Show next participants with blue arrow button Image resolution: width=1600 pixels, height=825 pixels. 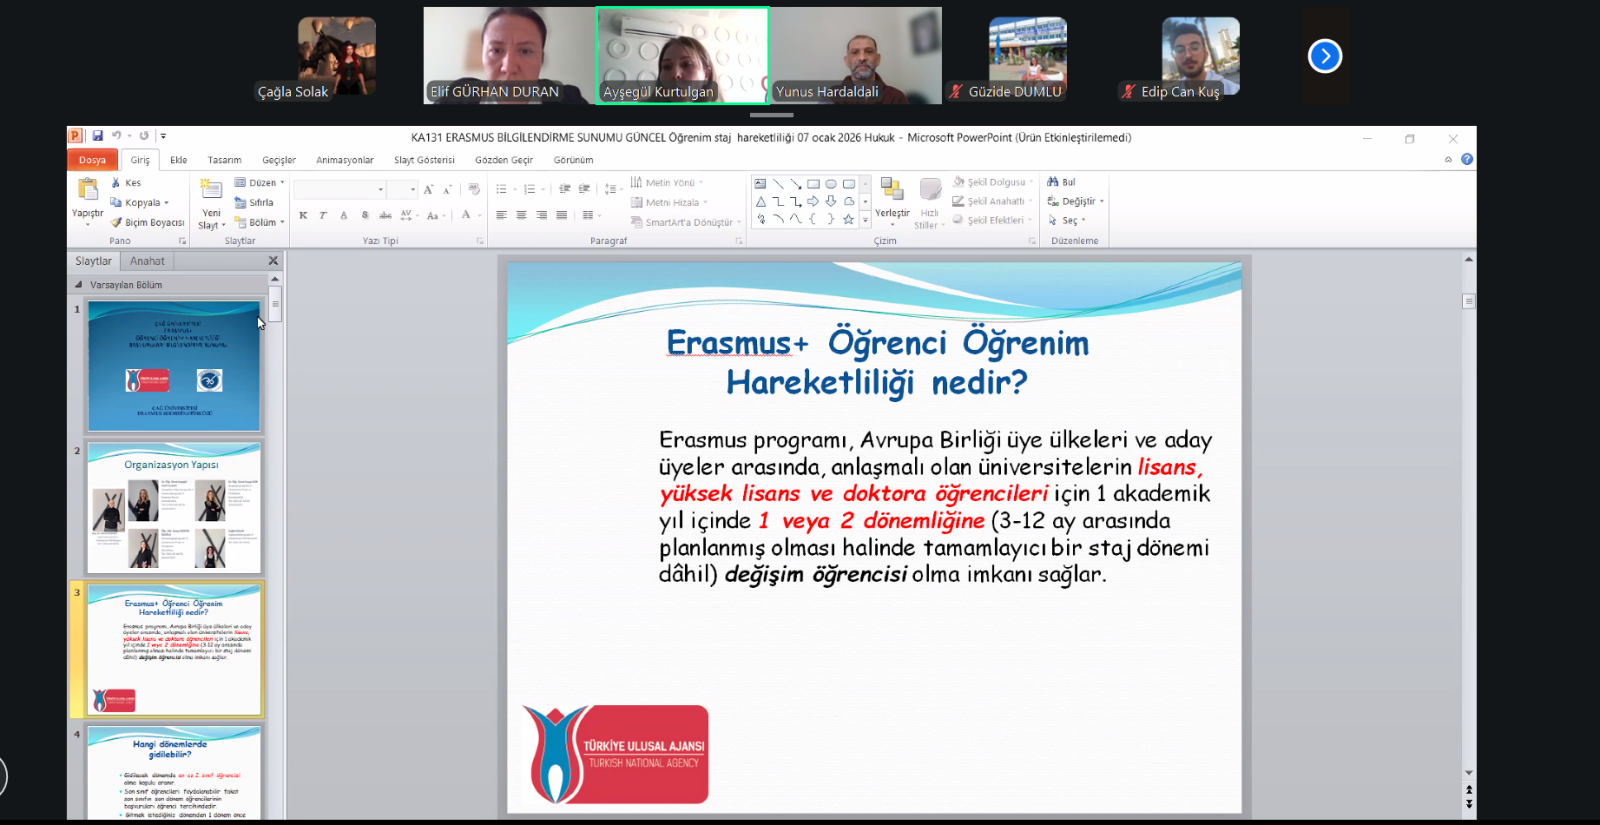[1325, 56]
